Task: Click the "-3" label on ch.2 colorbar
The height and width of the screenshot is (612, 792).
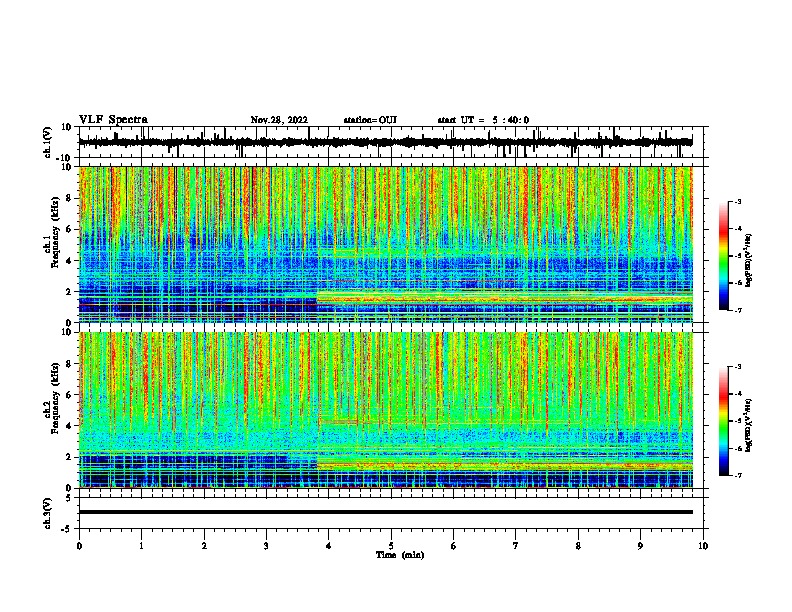Action: [x=737, y=367]
